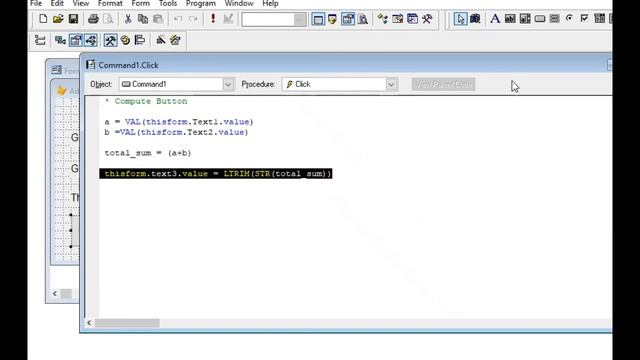Open the Format menu
Screen dimensions: 640x360
click(110, 4)
